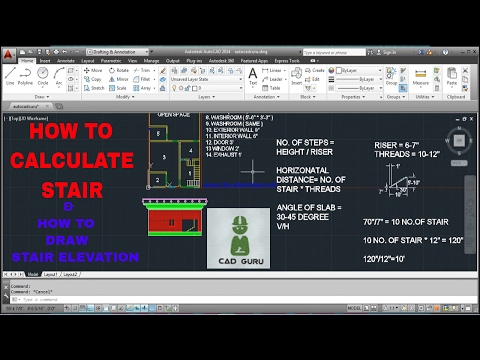This screenshot has width=480, height=360.
Task: Open the ByLayer object color dropdown
Action: coord(359,70)
